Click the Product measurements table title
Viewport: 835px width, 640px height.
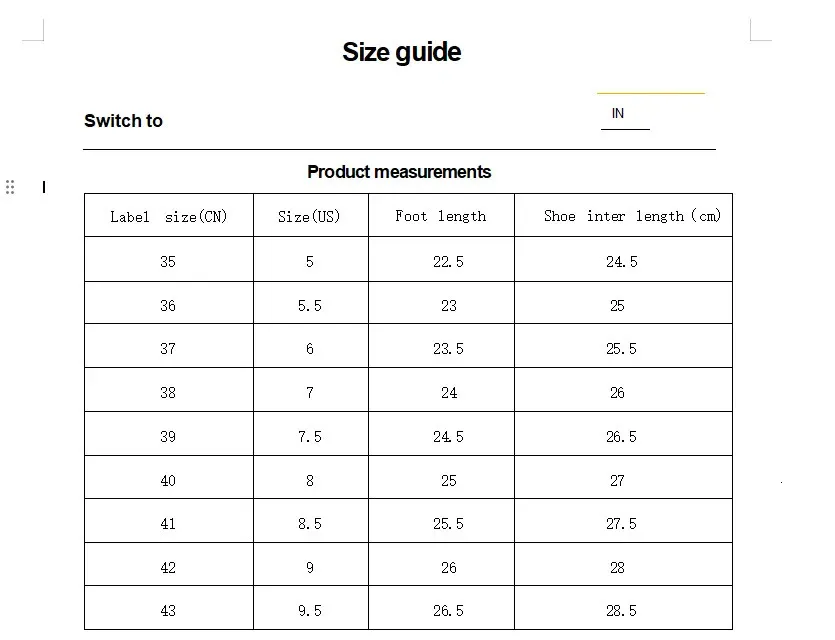click(x=399, y=172)
